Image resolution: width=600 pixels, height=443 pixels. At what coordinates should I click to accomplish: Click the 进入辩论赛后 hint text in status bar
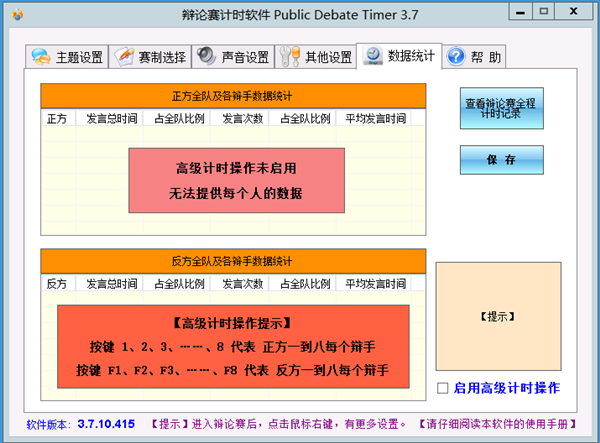[279, 424]
